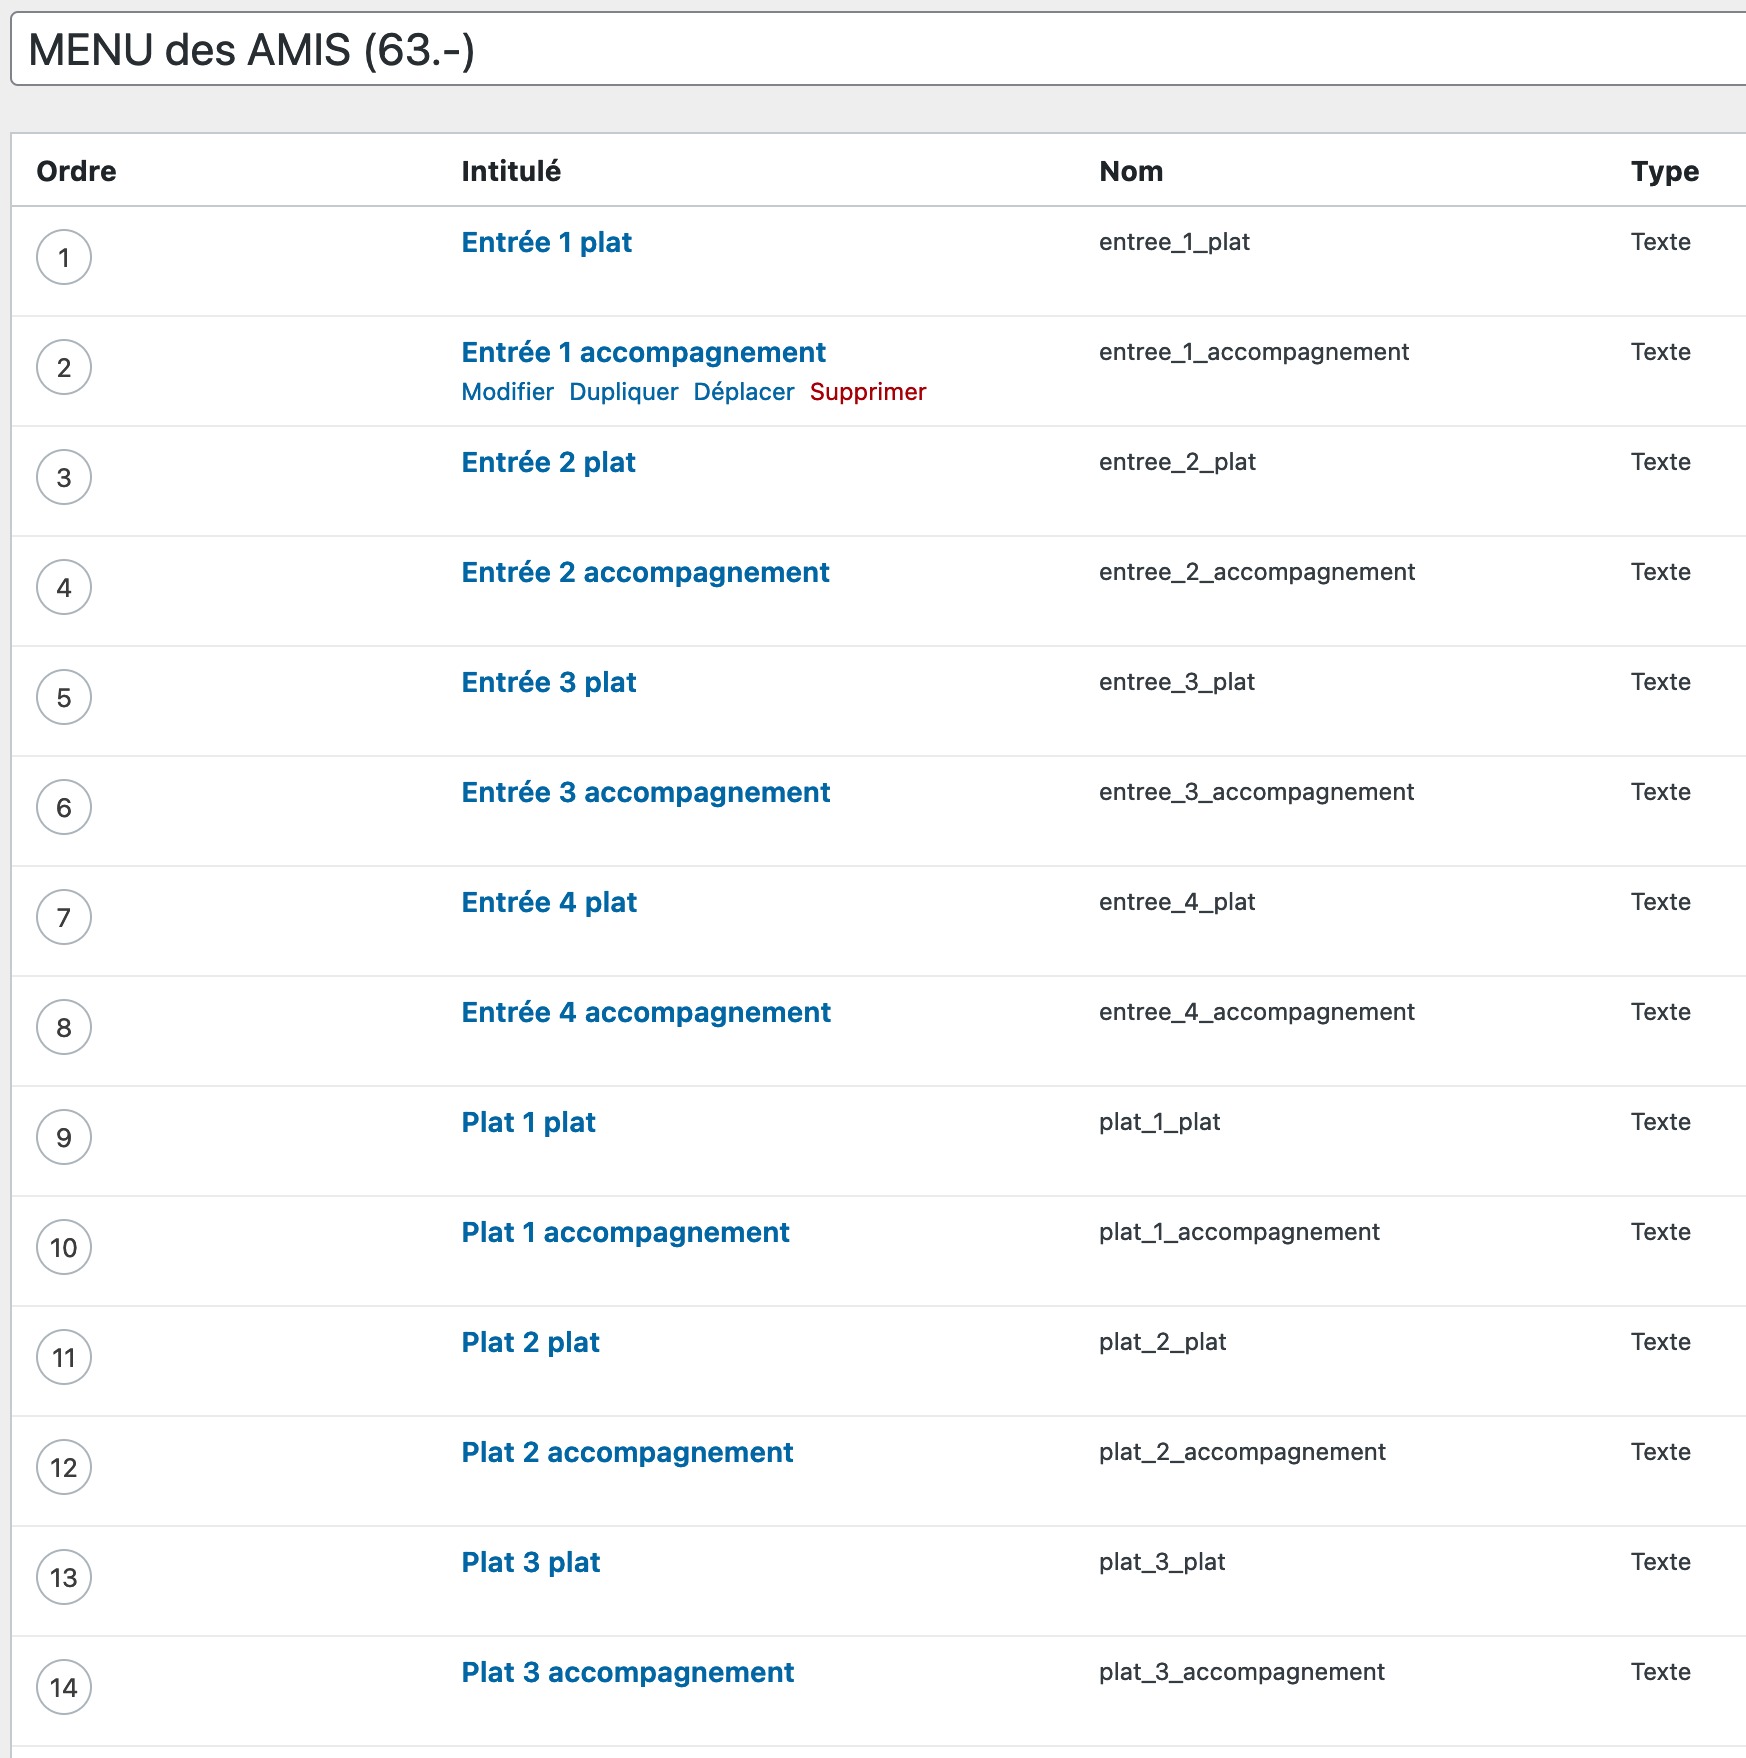Open the Plat 3 plat field

(x=530, y=1563)
